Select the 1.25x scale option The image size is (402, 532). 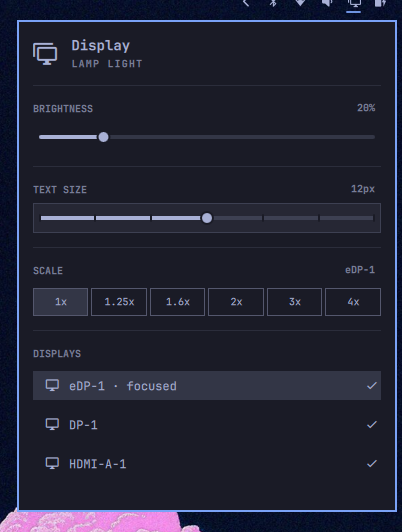pyautogui.click(x=119, y=302)
